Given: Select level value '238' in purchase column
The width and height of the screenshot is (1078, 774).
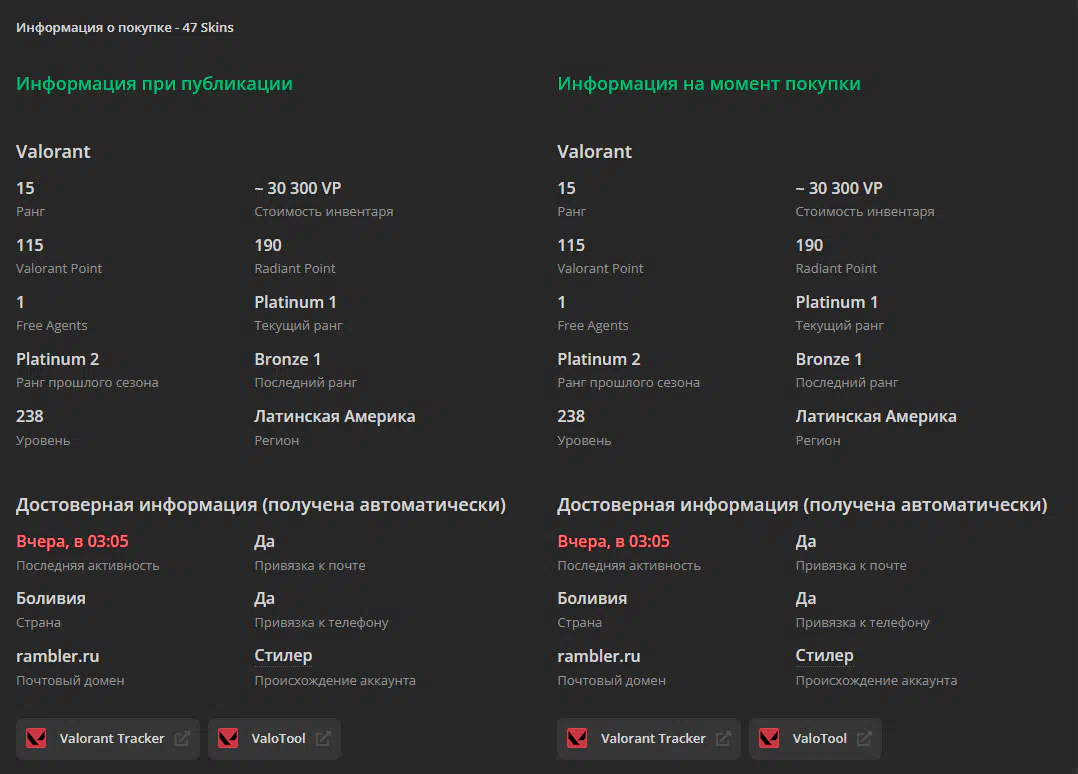Looking at the screenshot, I should [x=571, y=417].
